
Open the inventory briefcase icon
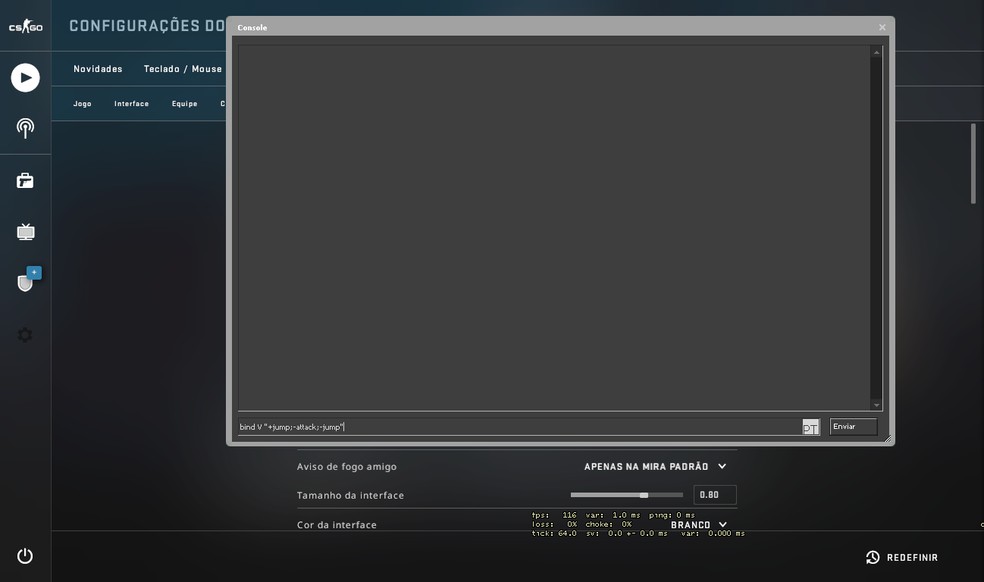pyautogui.click(x=25, y=181)
